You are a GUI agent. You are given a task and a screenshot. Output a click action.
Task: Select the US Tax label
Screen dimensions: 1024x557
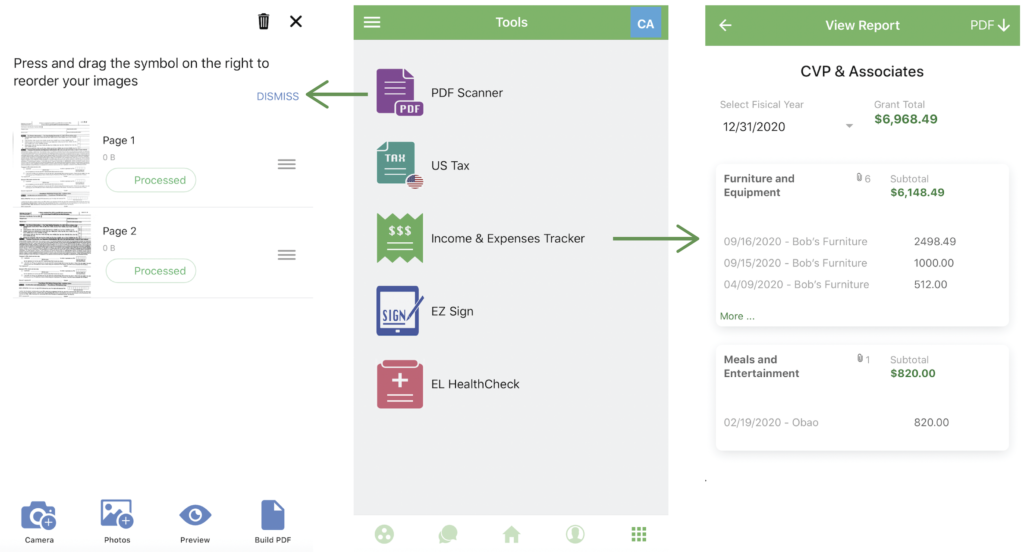click(x=450, y=166)
